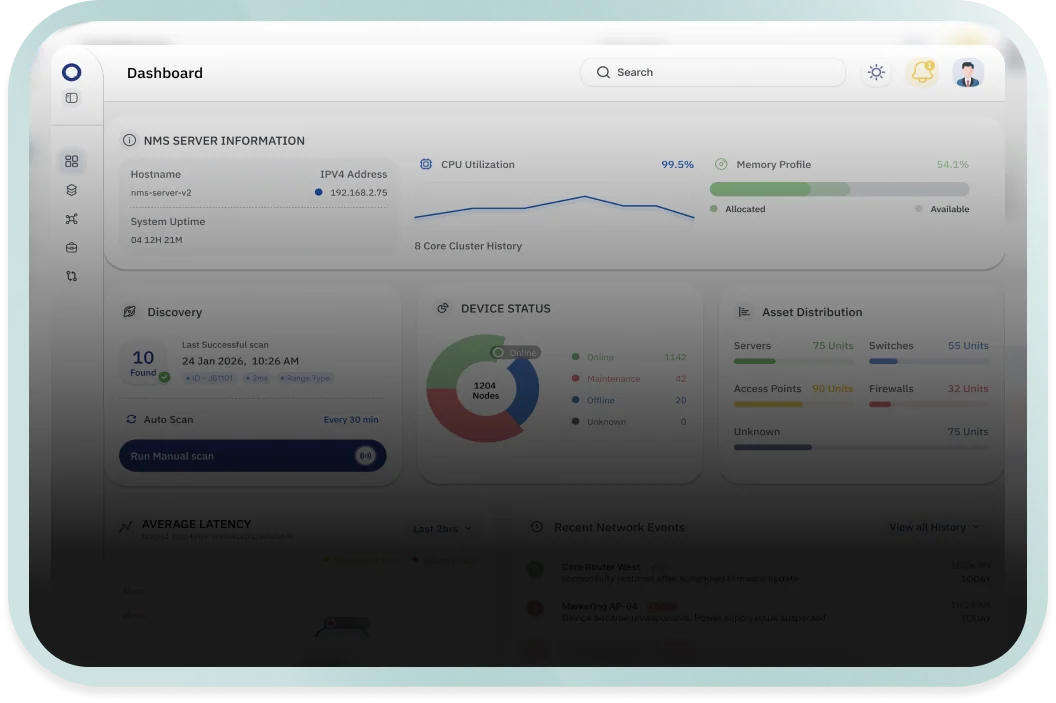Click the Average Latency chart icon
1056x703 pixels.
[126, 527]
